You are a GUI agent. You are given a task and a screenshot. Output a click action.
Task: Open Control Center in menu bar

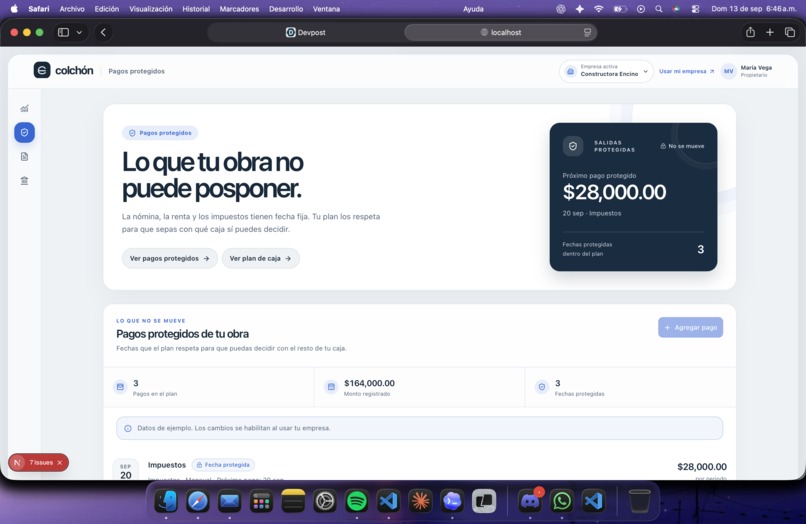click(695, 9)
